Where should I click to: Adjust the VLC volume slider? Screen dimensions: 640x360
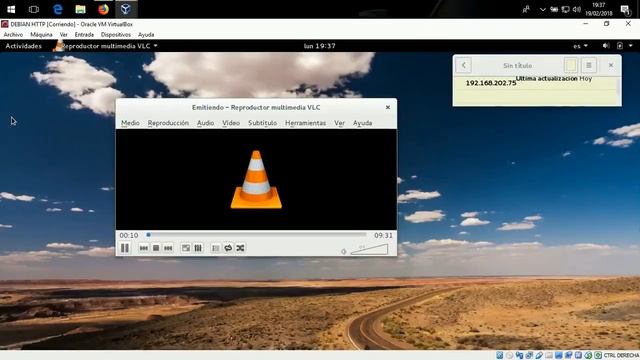pos(369,249)
